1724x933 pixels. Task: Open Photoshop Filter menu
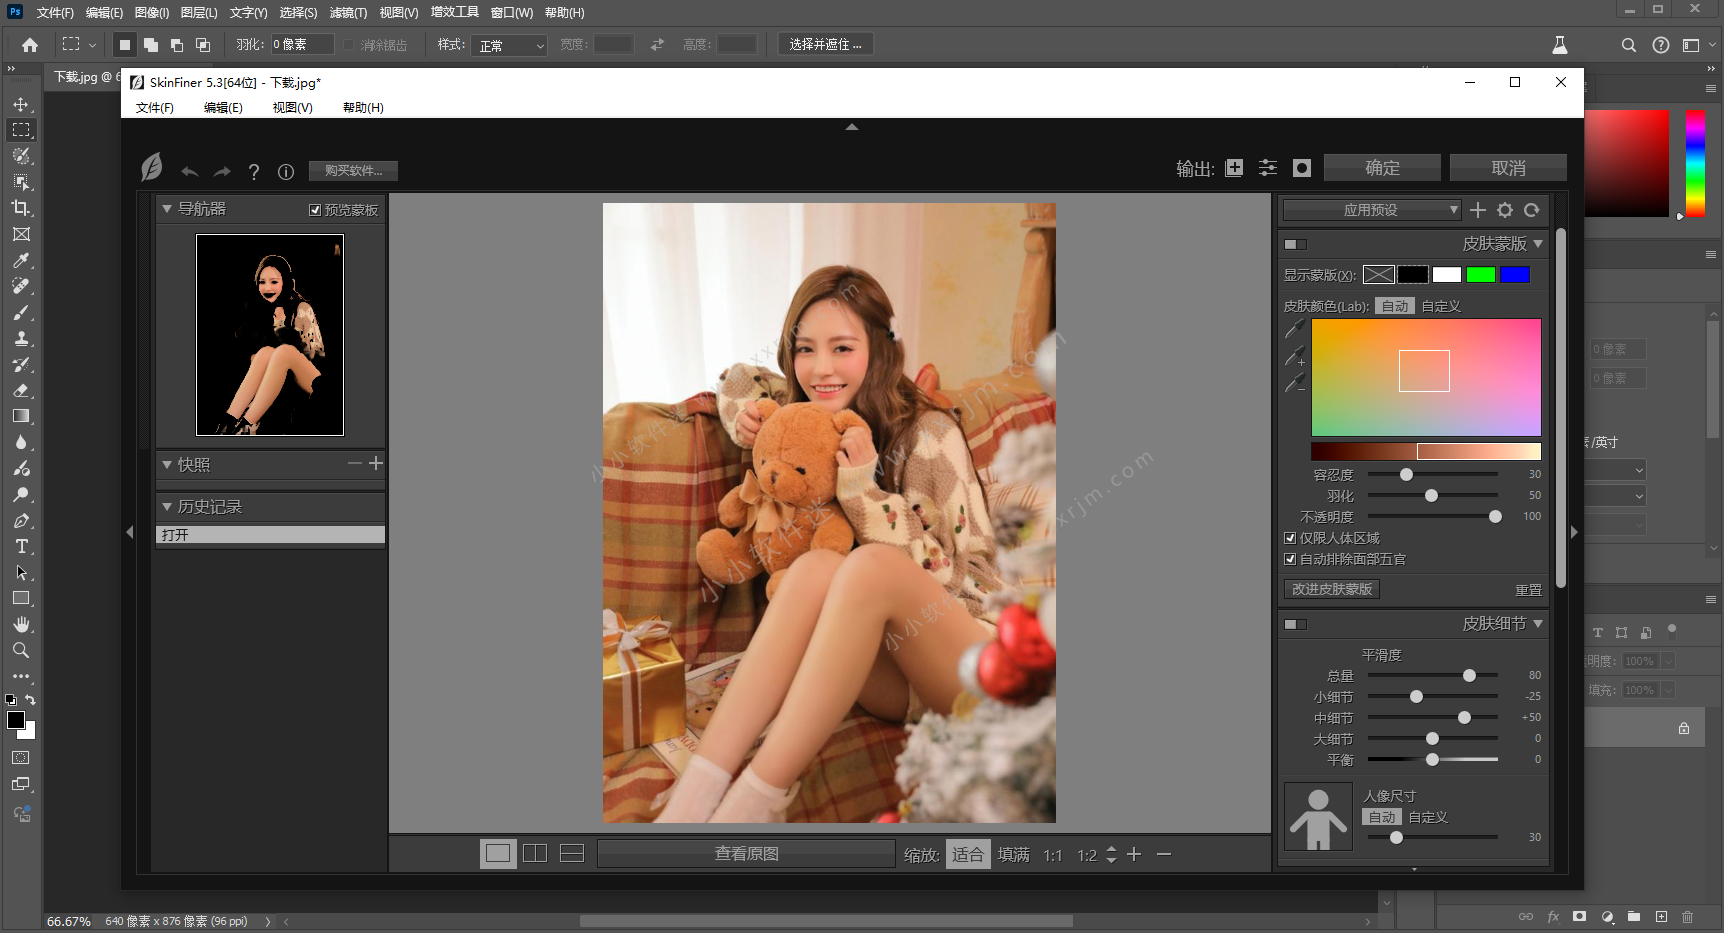348,13
